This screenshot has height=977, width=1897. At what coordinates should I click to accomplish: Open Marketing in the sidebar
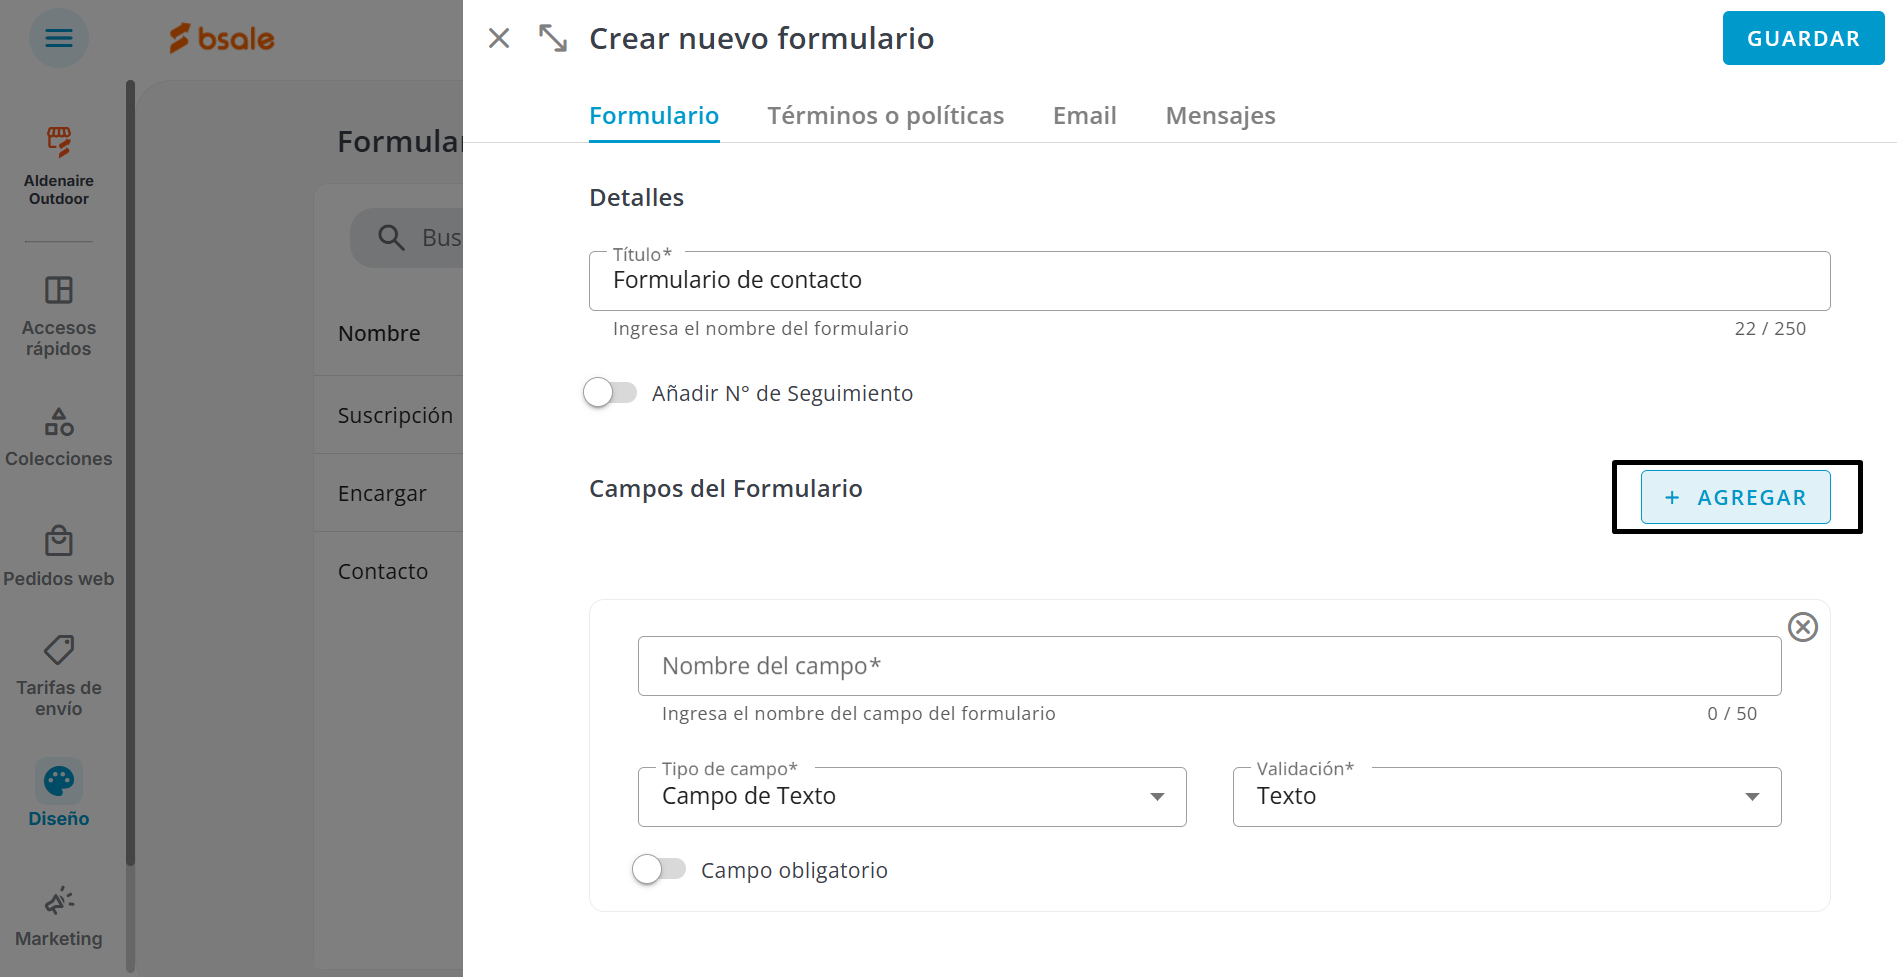59,917
